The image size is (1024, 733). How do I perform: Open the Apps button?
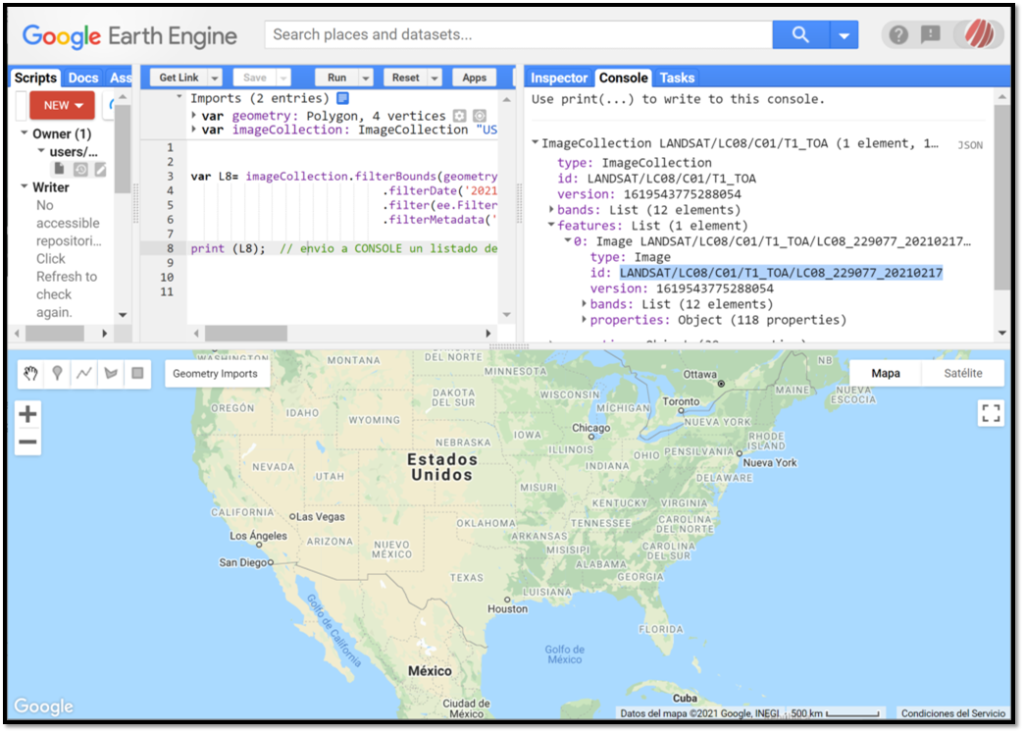click(474, 78)
